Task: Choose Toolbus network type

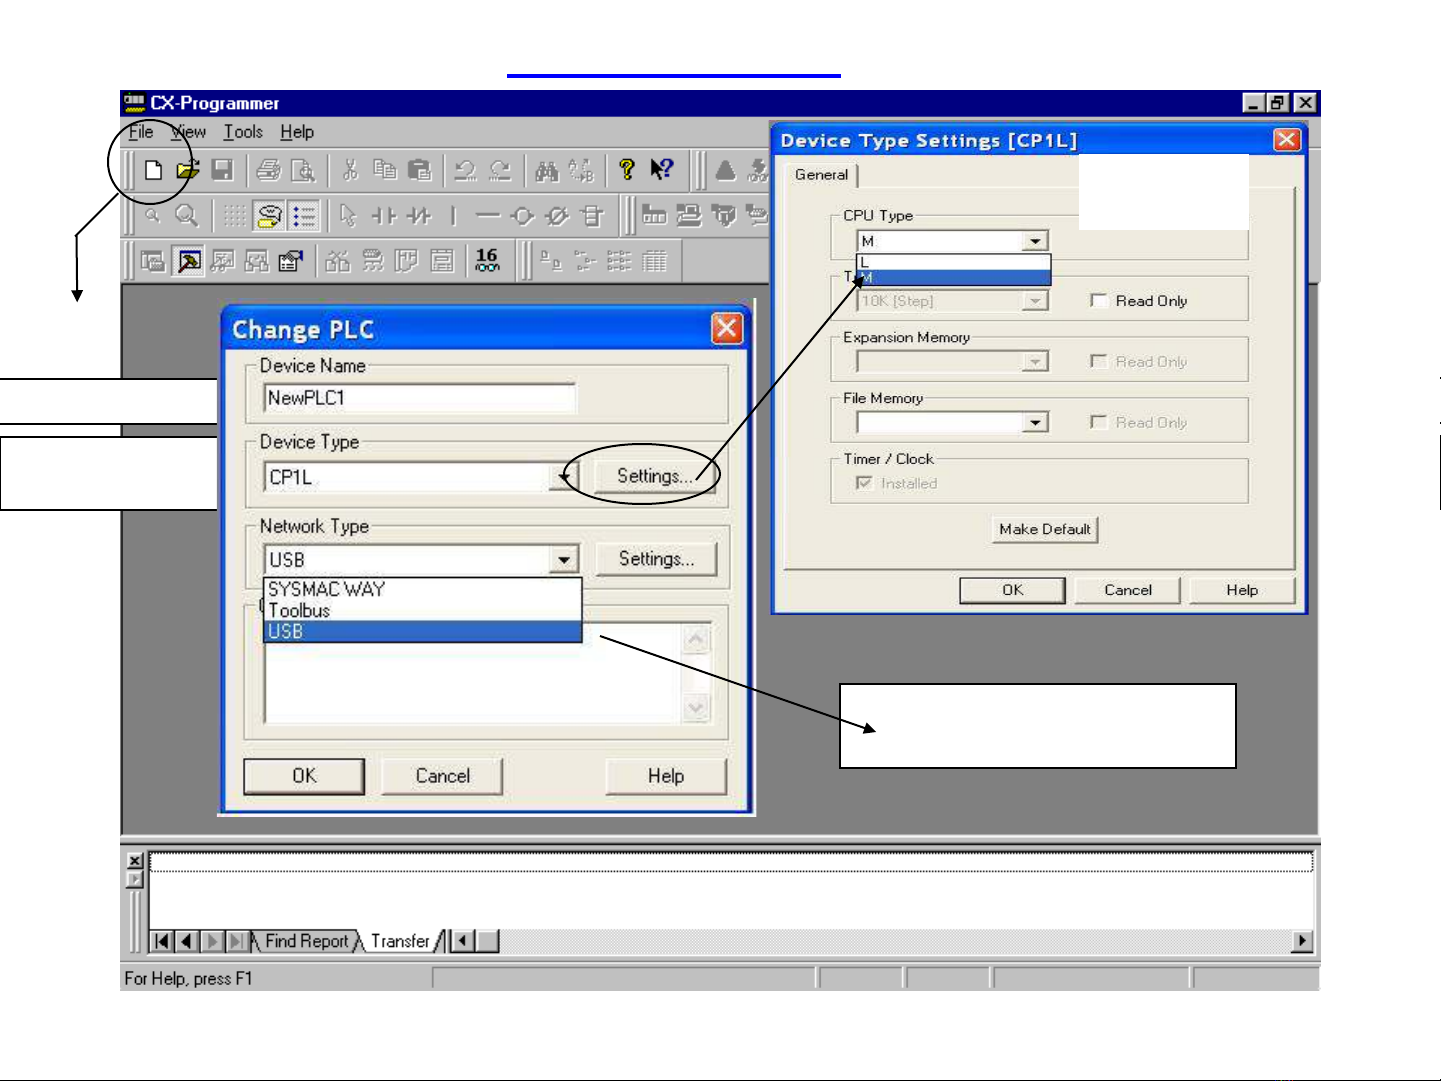Action: (x=423, y=610)
